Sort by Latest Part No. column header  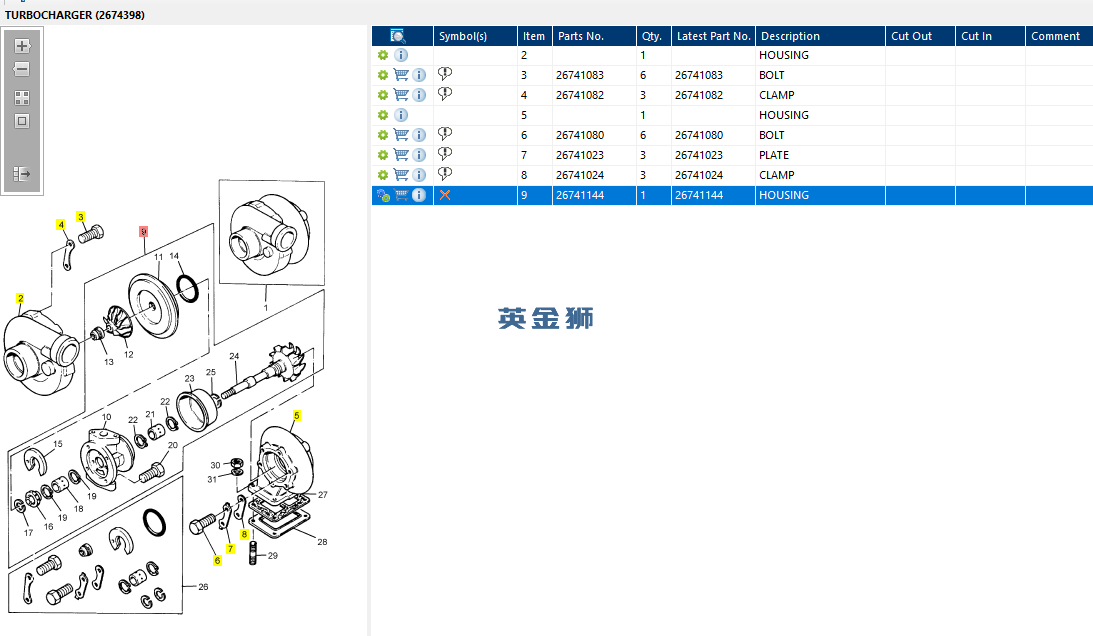tap(714, 36)
